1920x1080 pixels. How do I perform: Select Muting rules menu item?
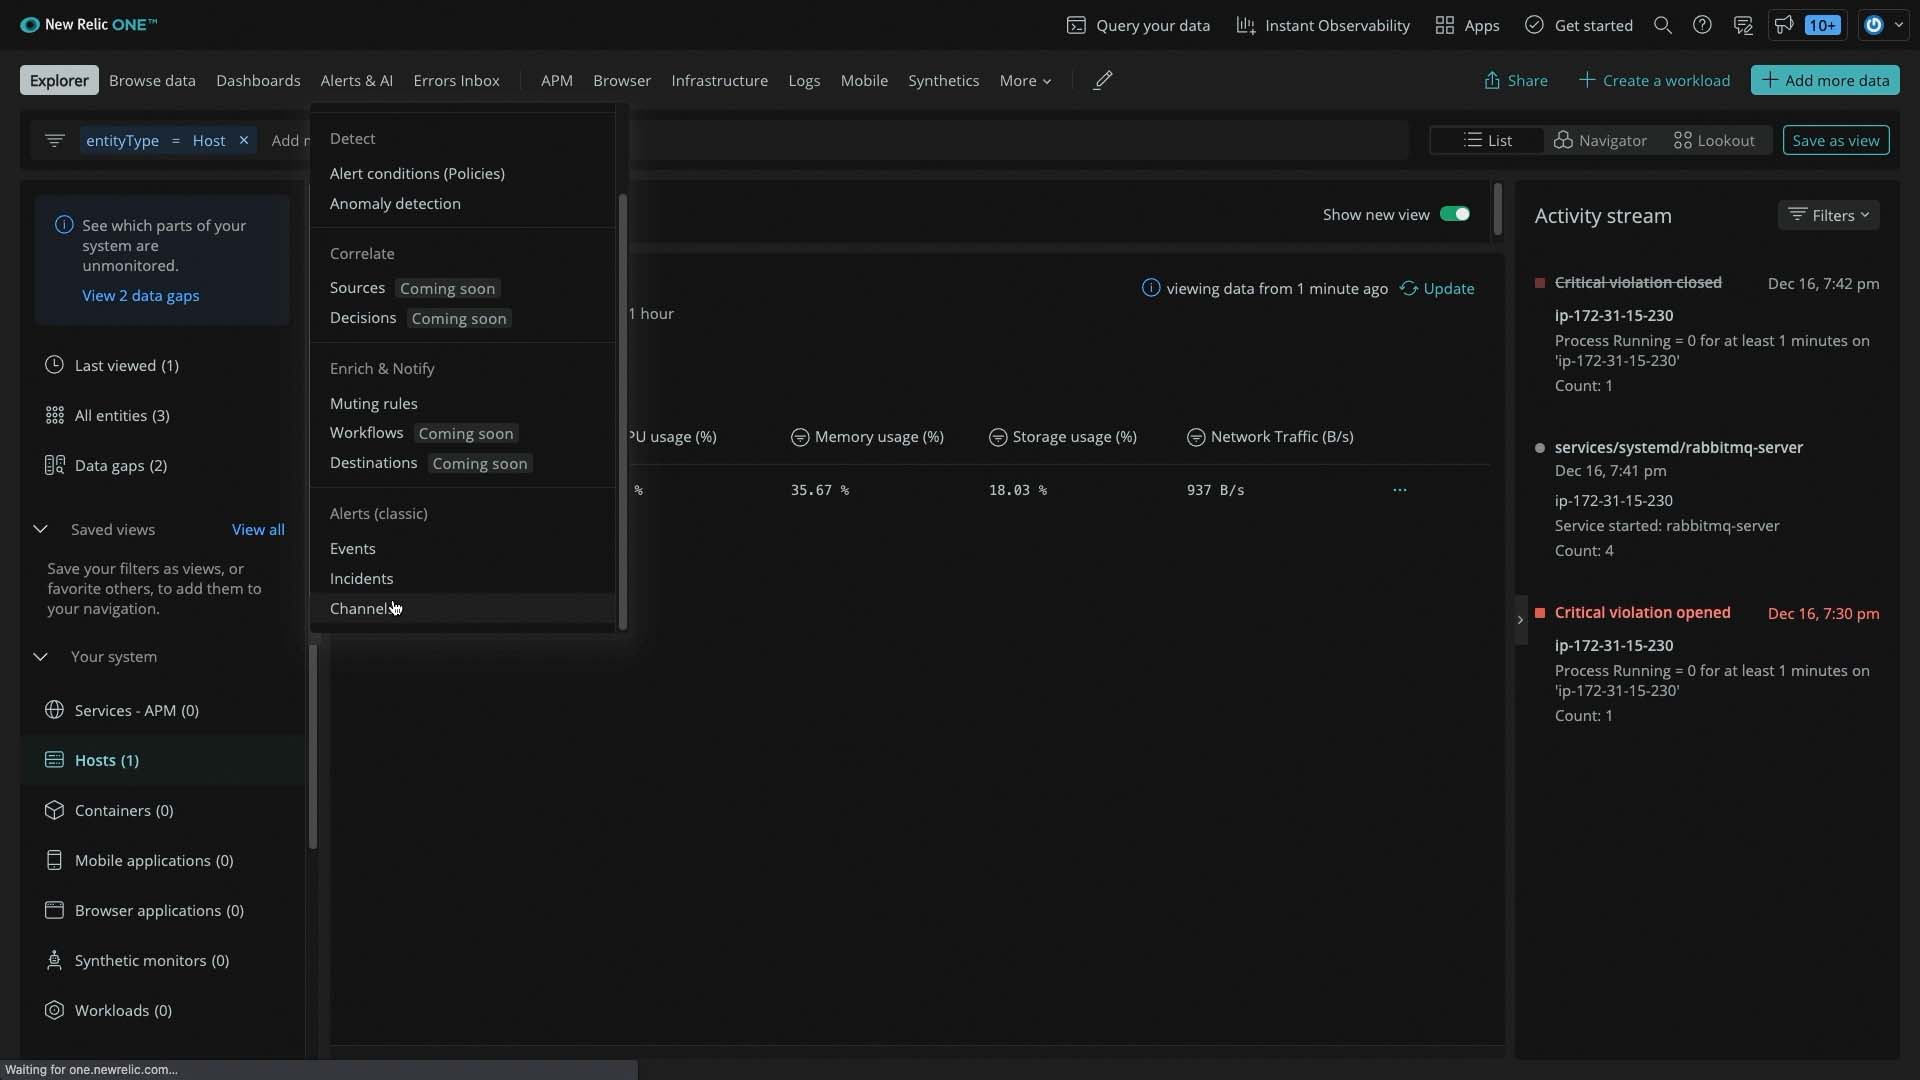point(374,403)
